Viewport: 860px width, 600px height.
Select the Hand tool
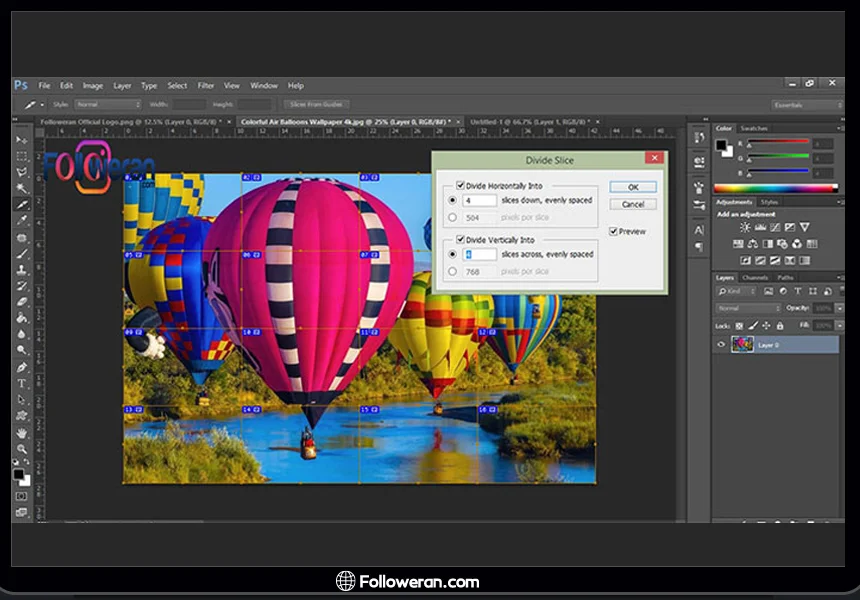click(x=22, y=433)
